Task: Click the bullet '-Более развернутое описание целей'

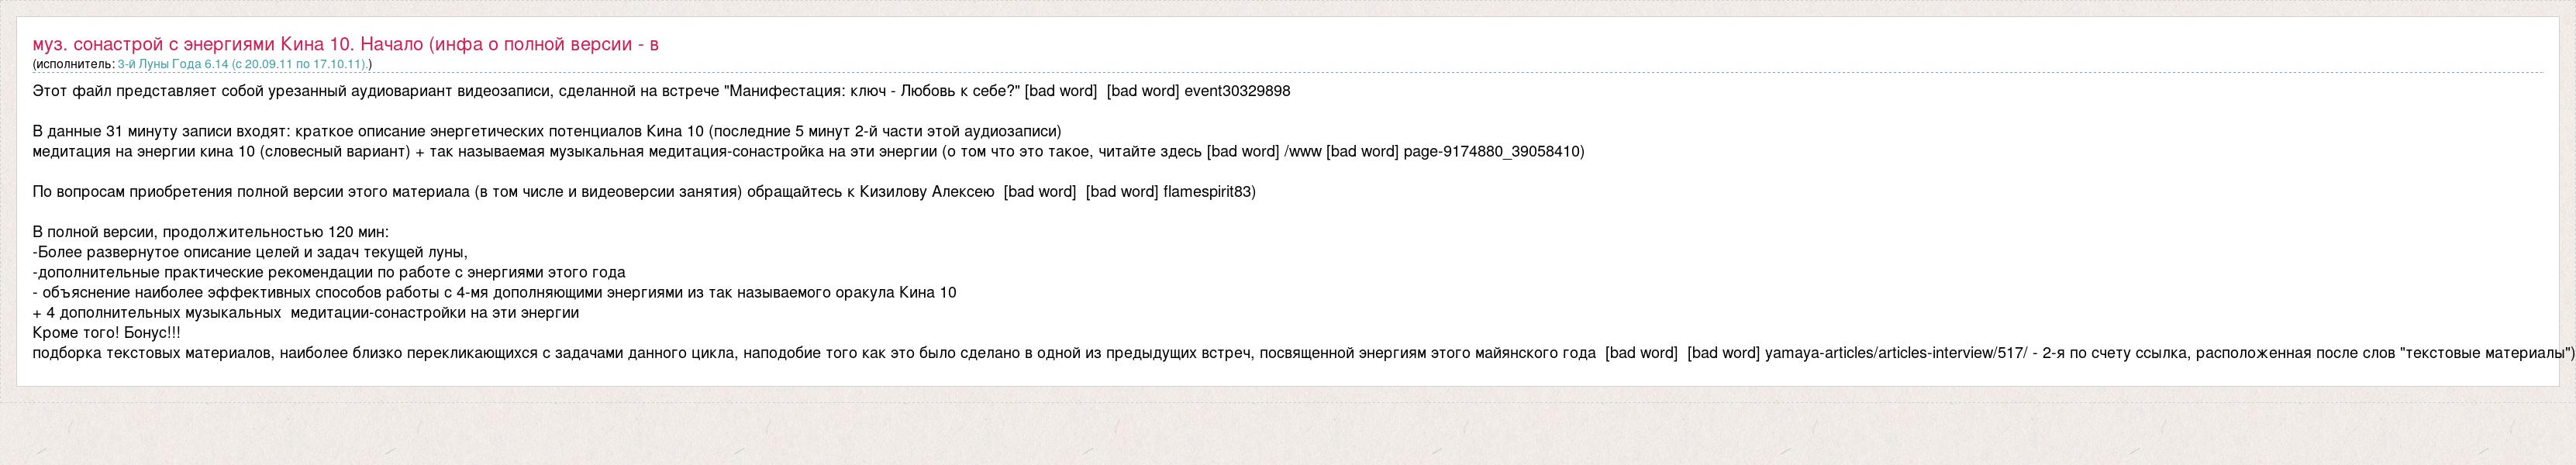Action: pos(250,252)
